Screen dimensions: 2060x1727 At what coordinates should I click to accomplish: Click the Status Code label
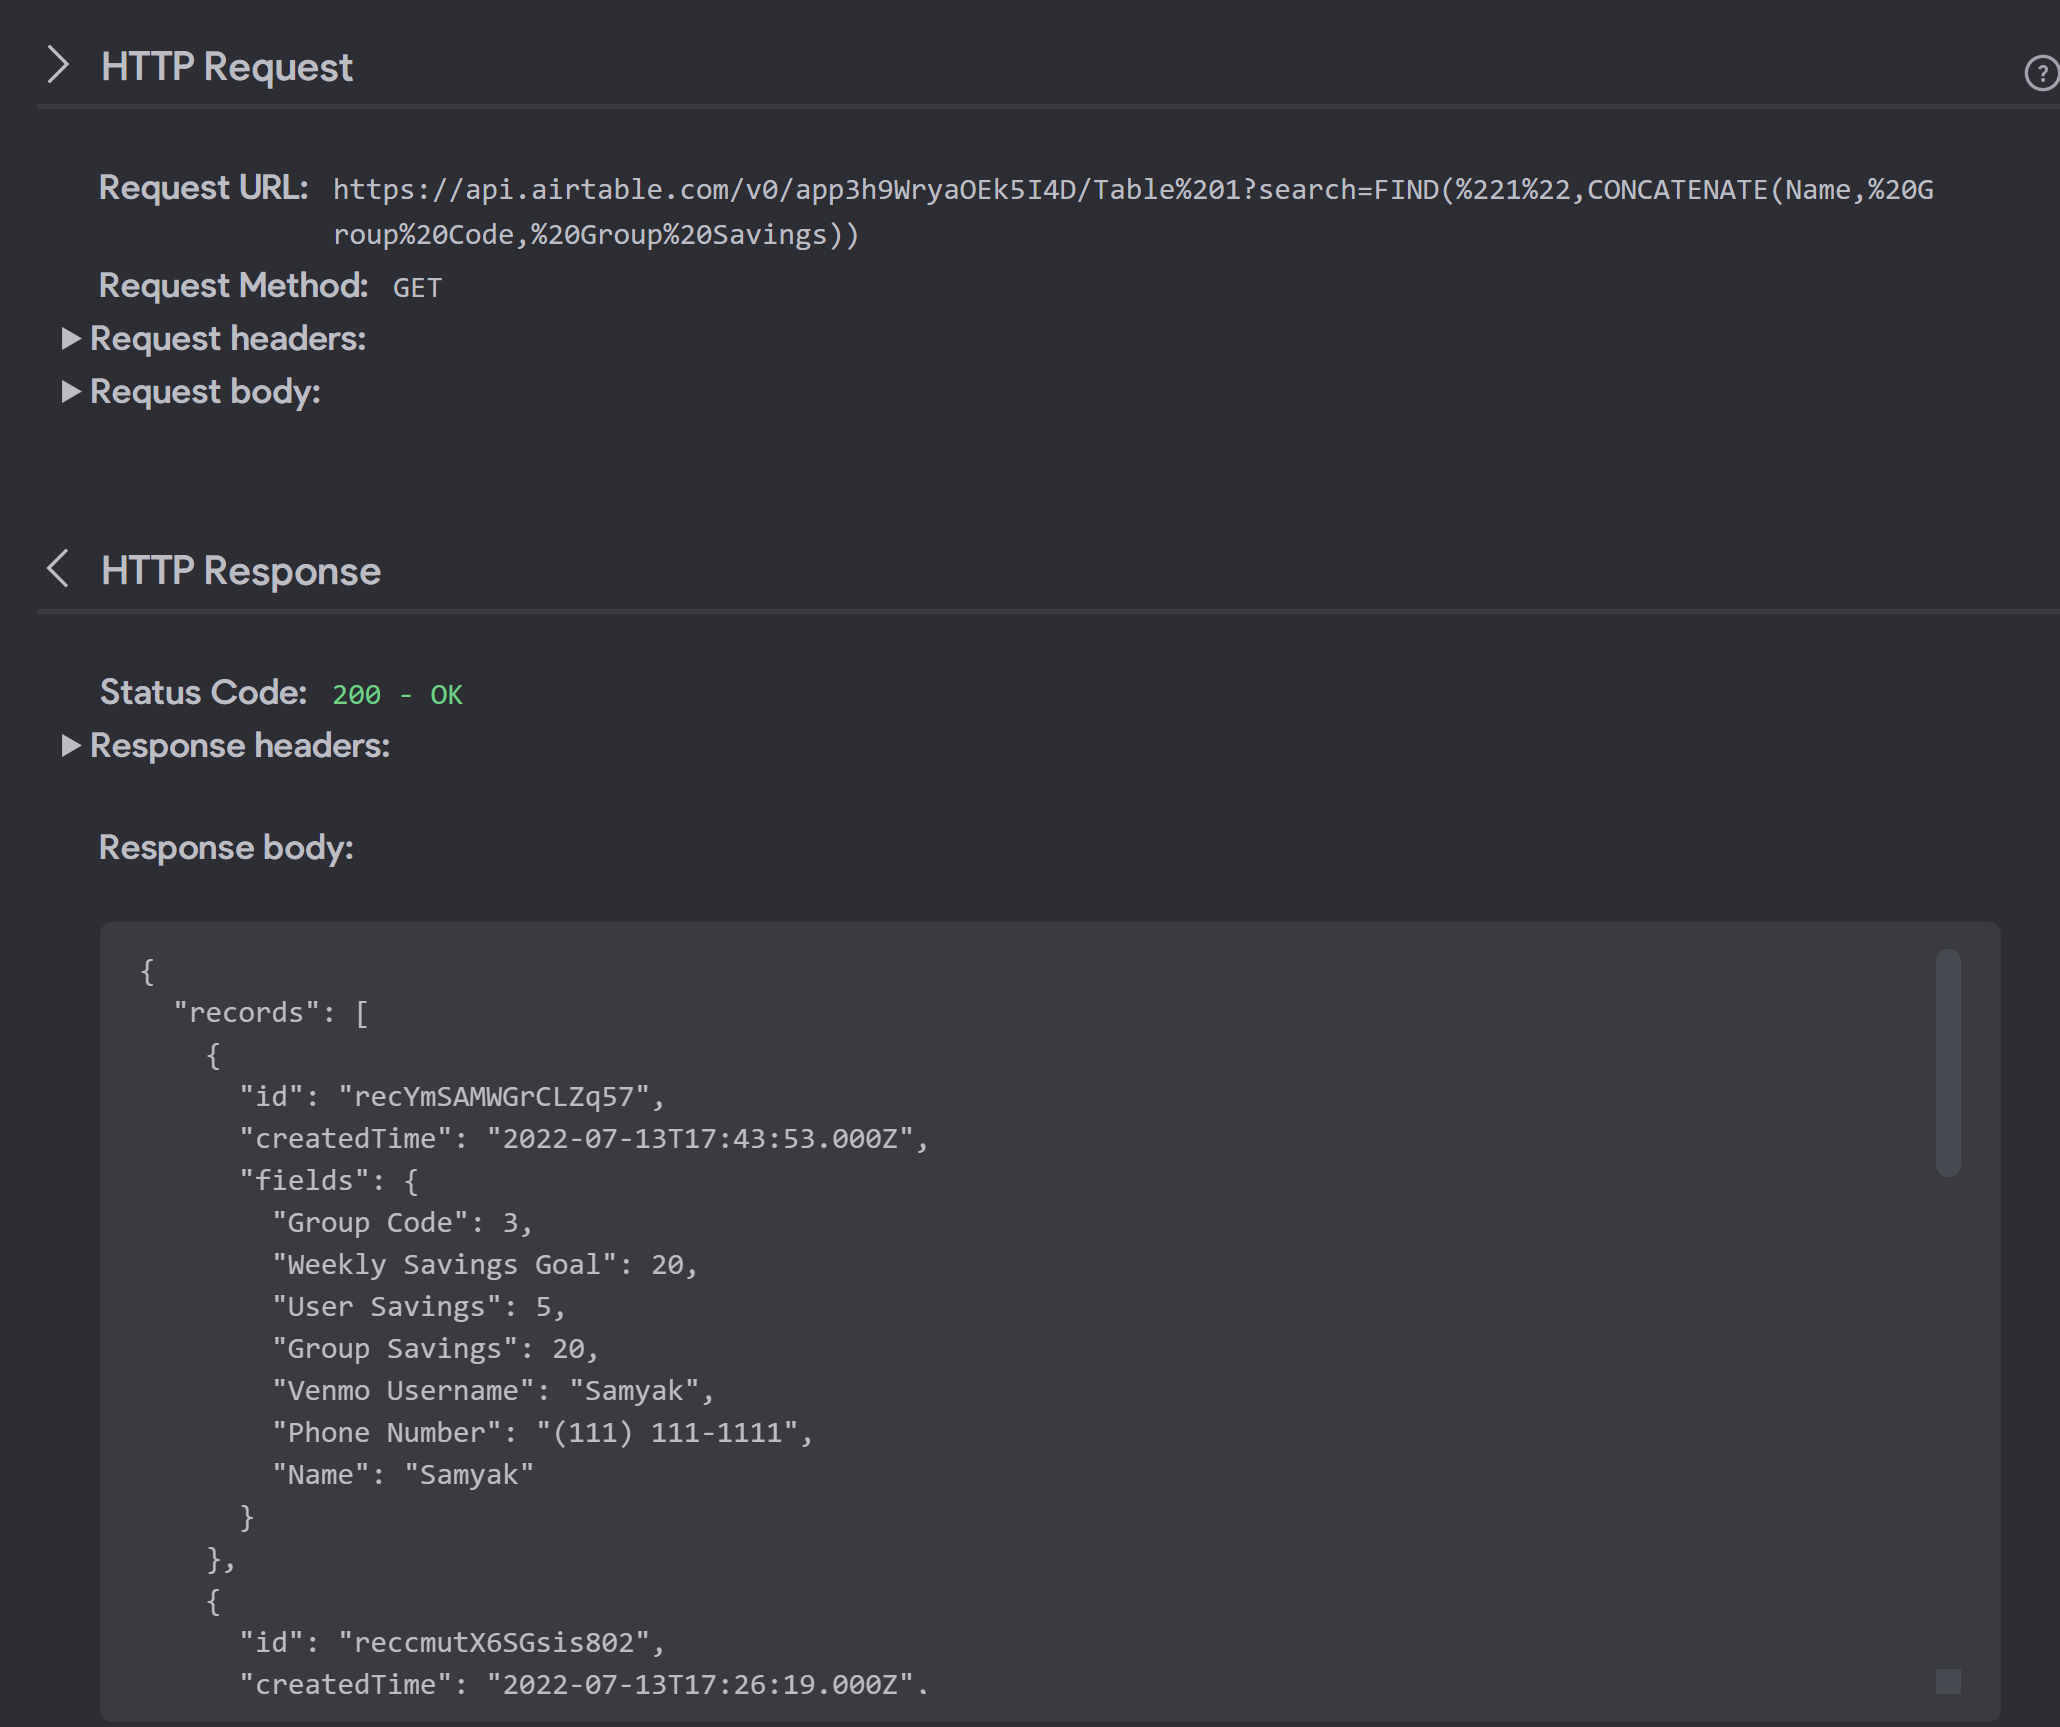click(x=203, y=693)
